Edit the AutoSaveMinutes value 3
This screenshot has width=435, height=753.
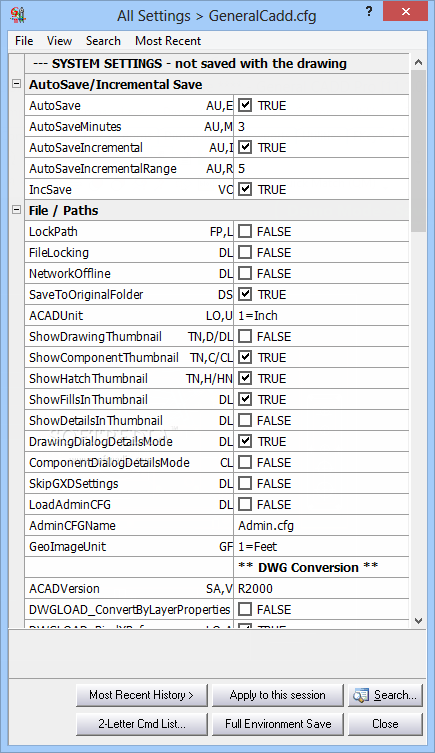pos(321,126)
